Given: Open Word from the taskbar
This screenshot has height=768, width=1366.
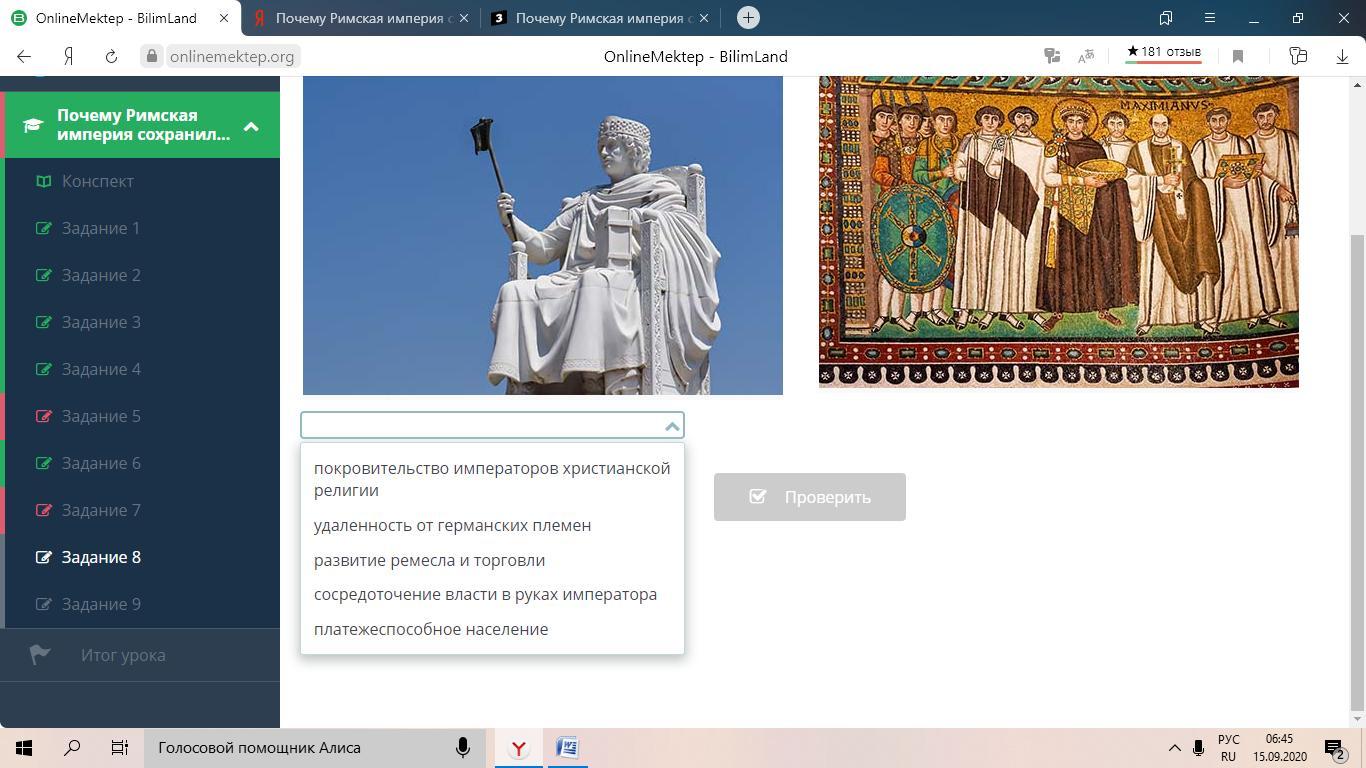Looking at the screenshot, I should (567, 748).
